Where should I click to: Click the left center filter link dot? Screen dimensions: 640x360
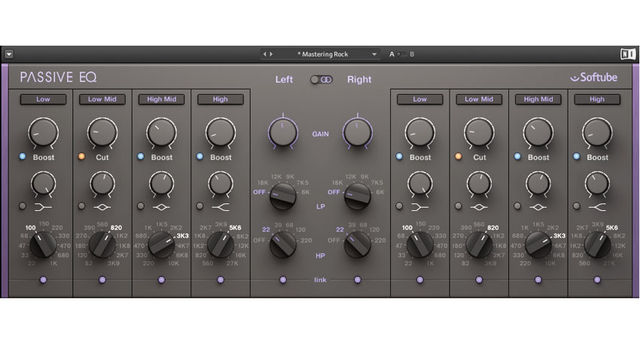[283, 280]
